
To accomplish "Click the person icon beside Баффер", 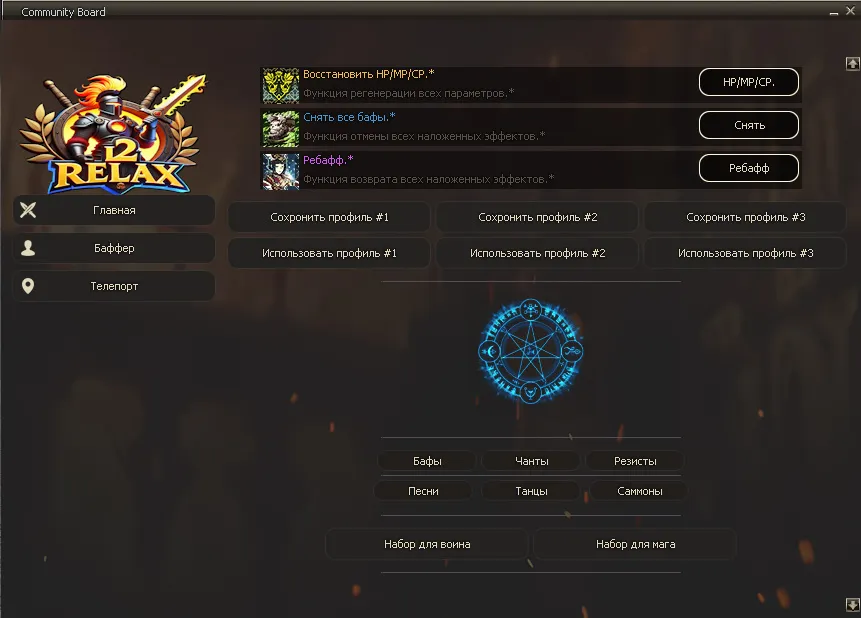I will pos(28,248).
